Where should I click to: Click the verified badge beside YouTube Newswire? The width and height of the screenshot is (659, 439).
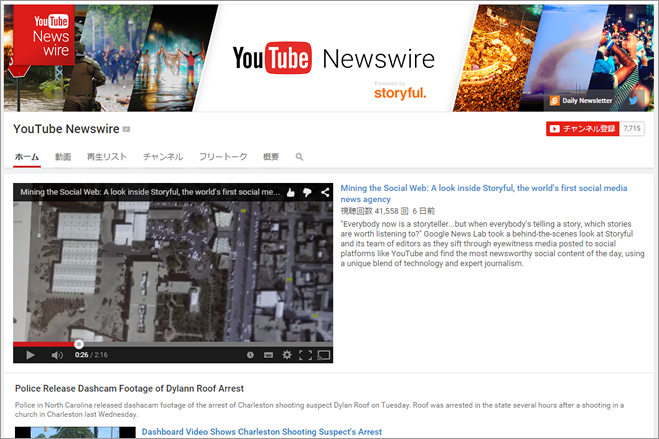coord(126,129)
